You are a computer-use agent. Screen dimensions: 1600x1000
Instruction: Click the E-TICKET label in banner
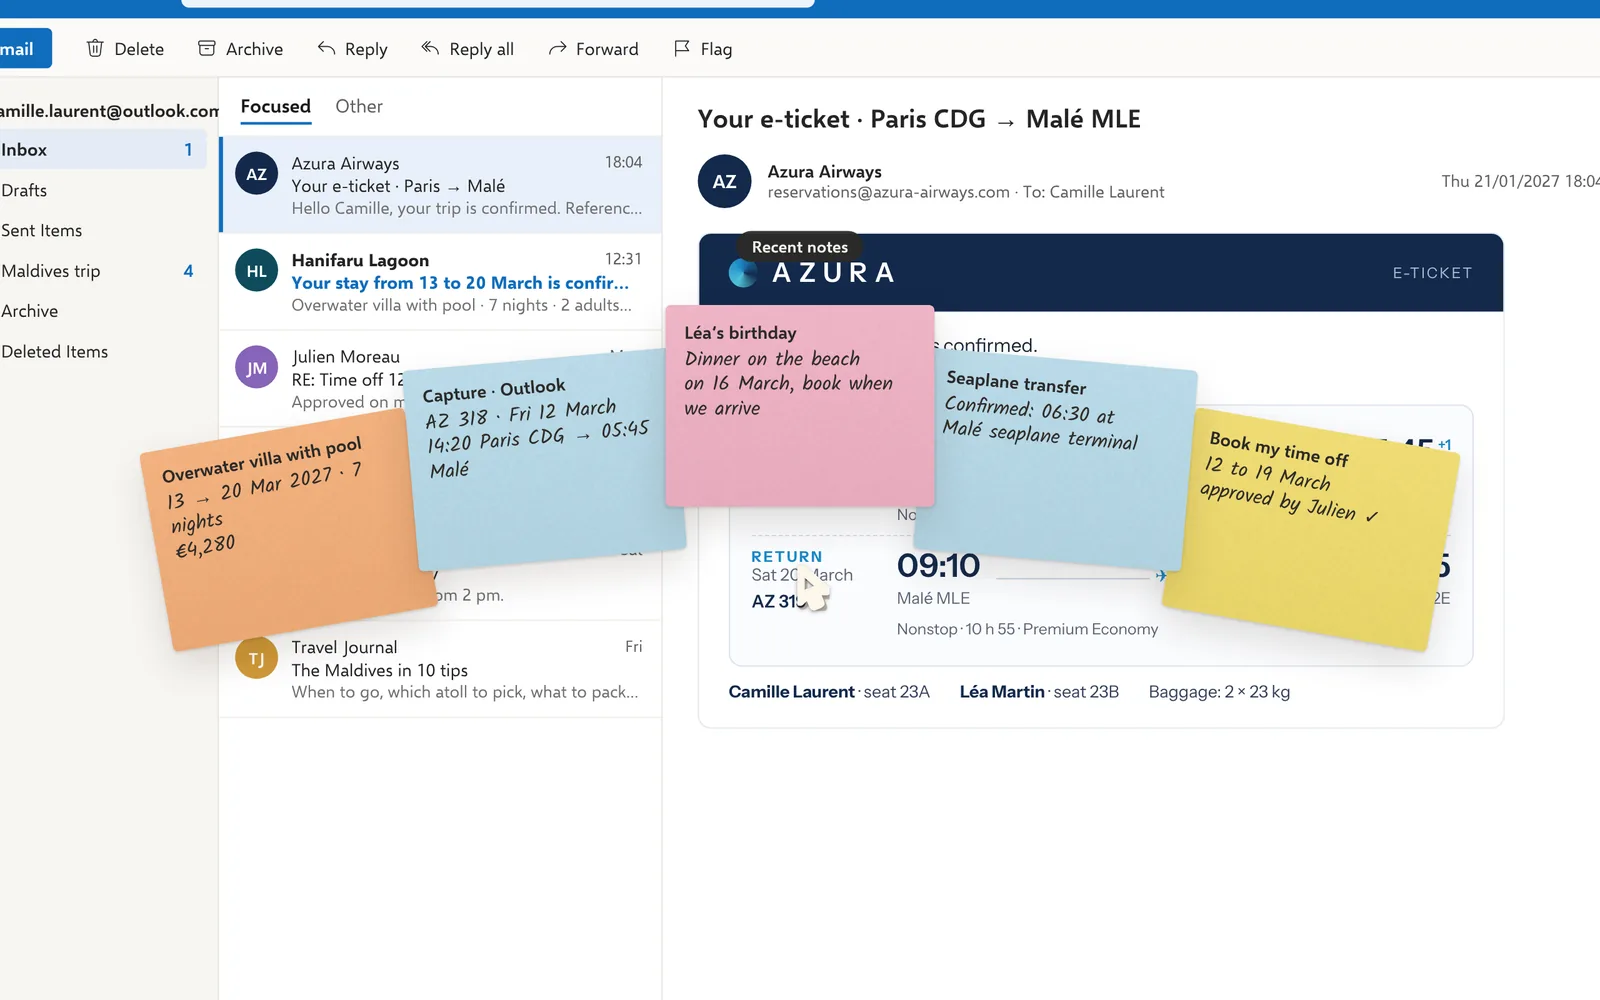(1432, 273)
